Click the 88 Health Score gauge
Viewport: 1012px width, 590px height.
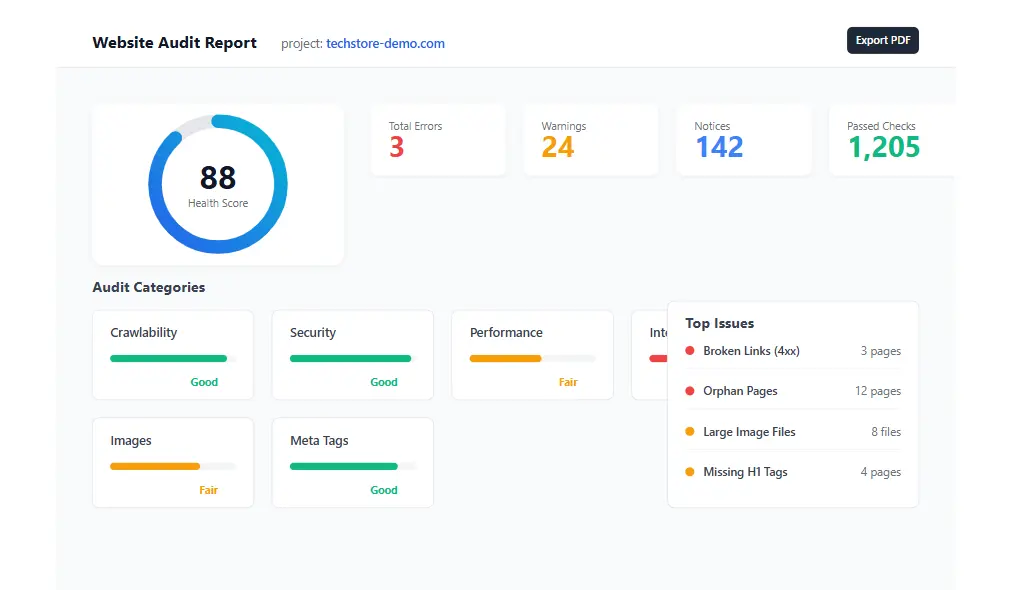click(218, 184)
